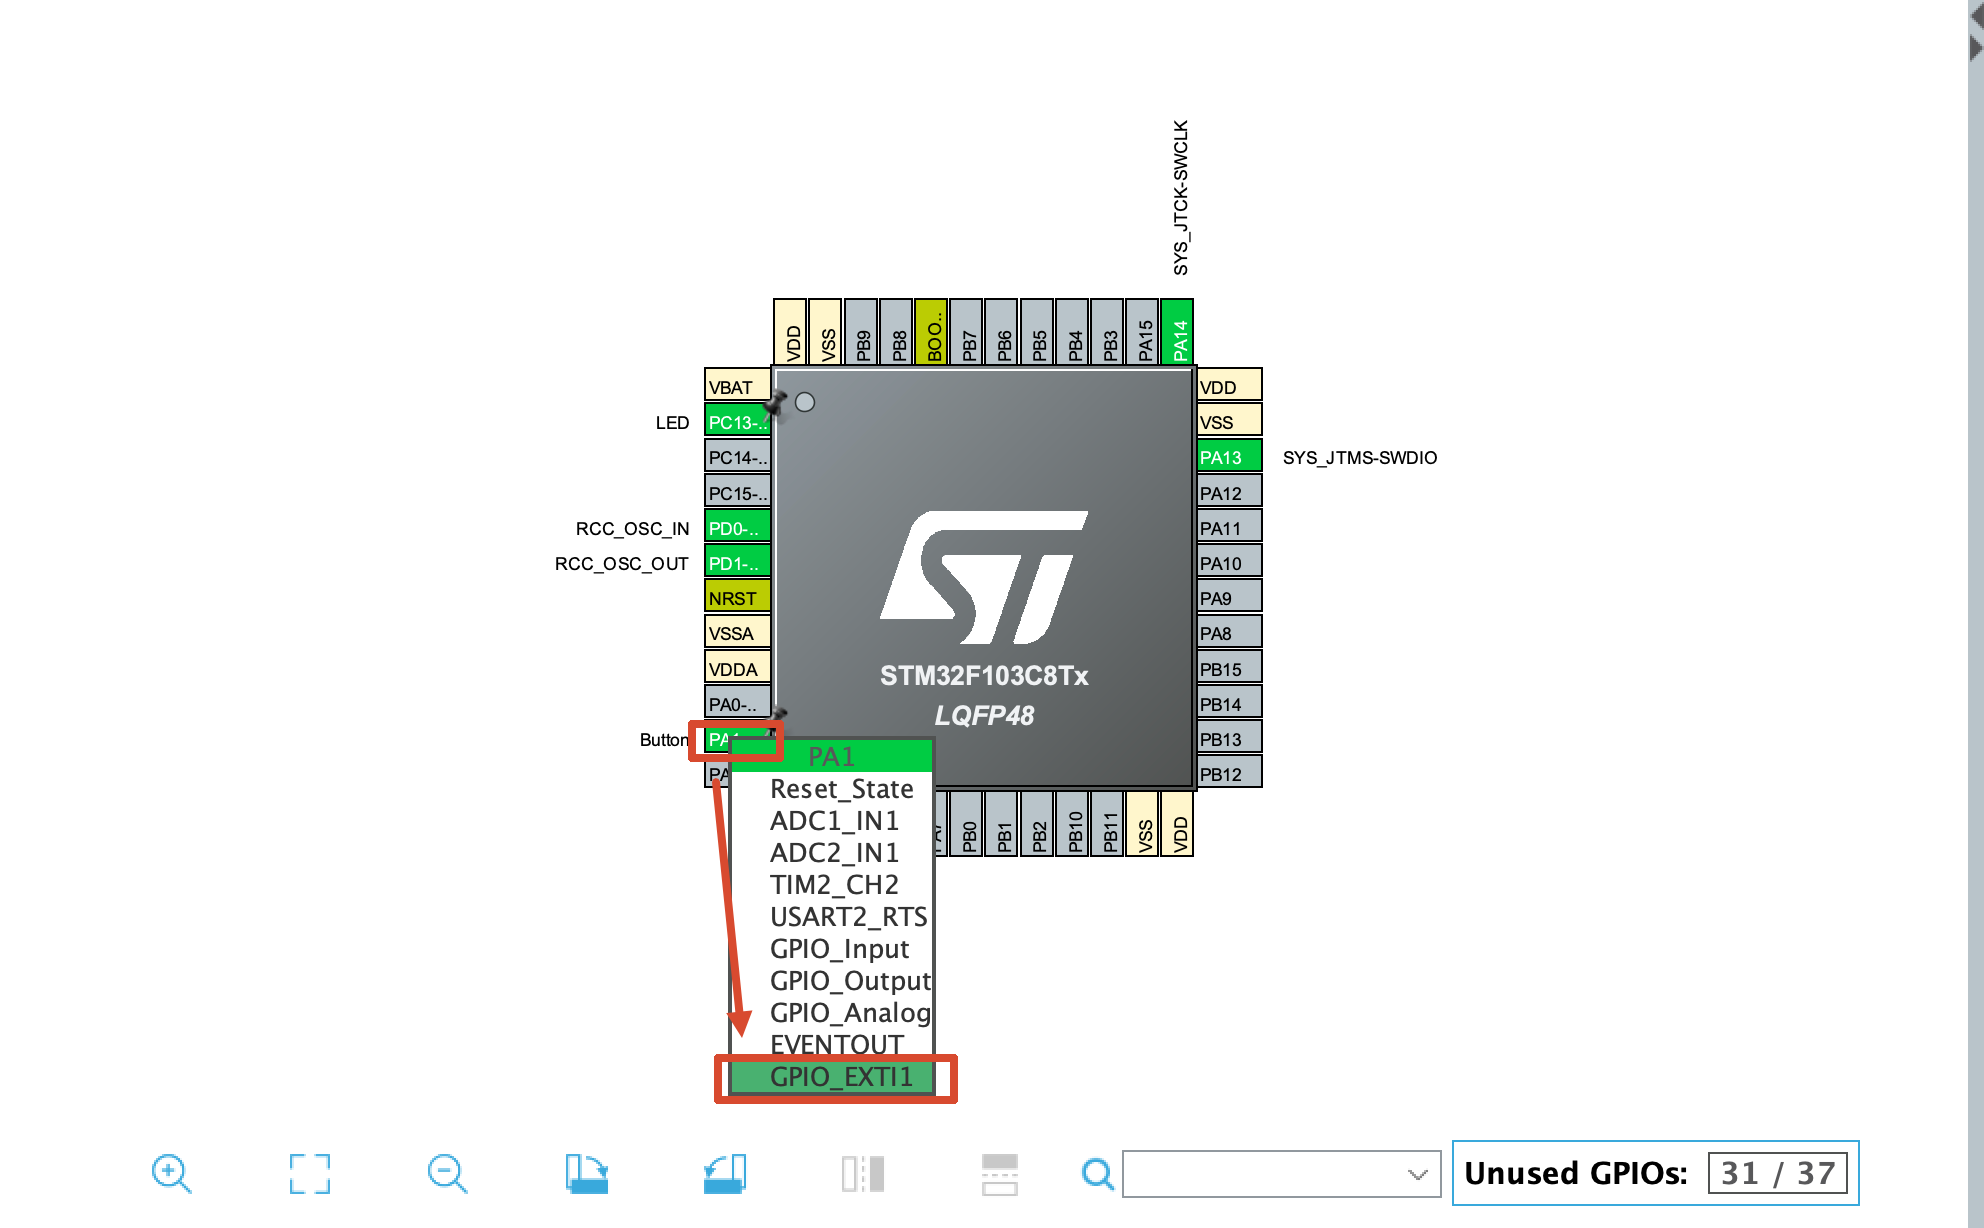
Task: Toggle the horizontal split view icon
Action: 1000,1173
